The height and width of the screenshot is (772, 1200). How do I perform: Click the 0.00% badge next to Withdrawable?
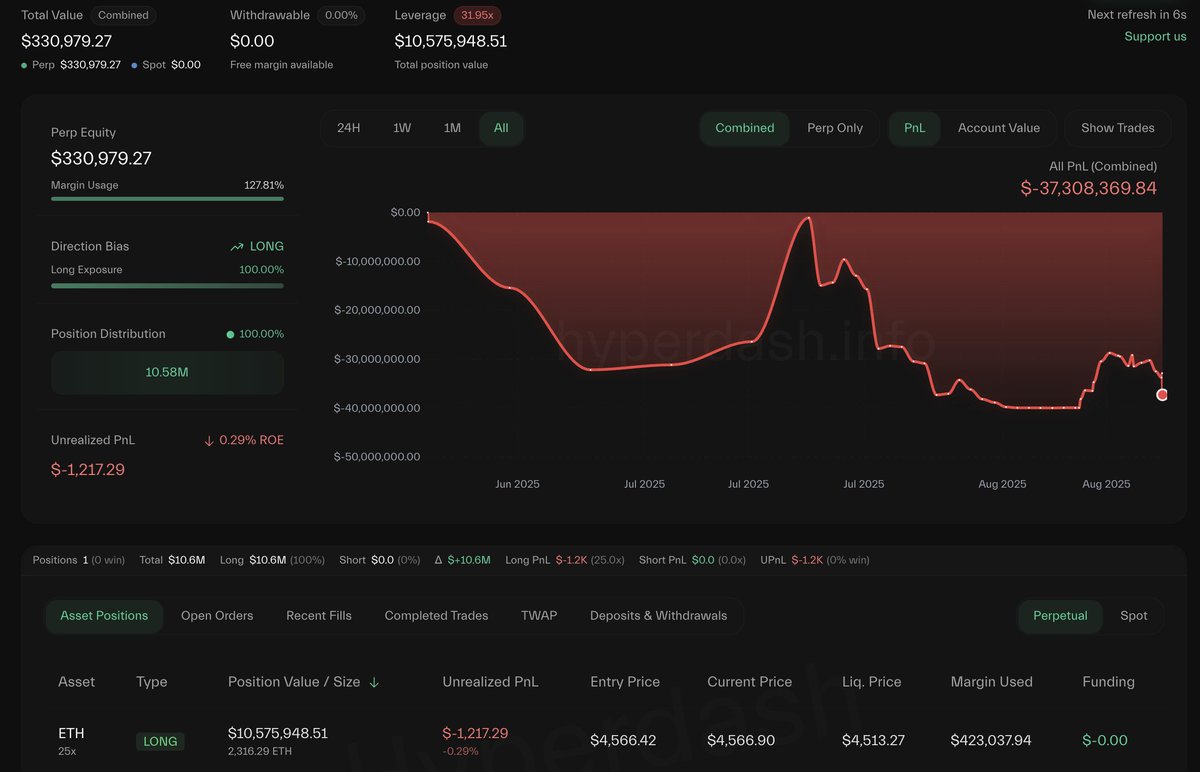(341, 15)
